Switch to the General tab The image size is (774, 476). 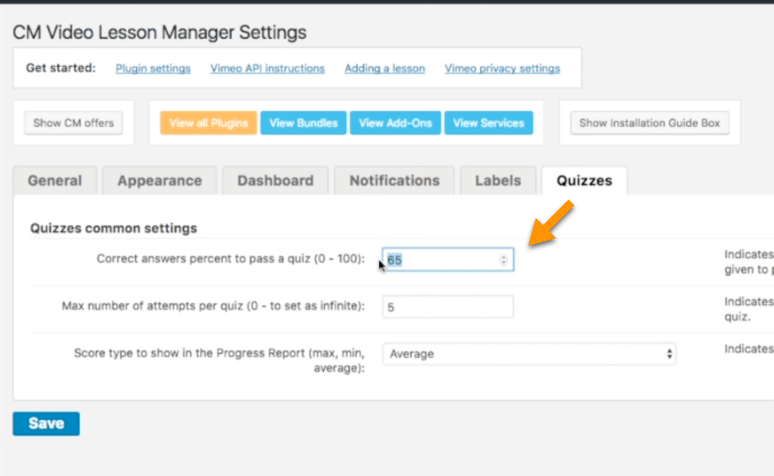[55, 181]
